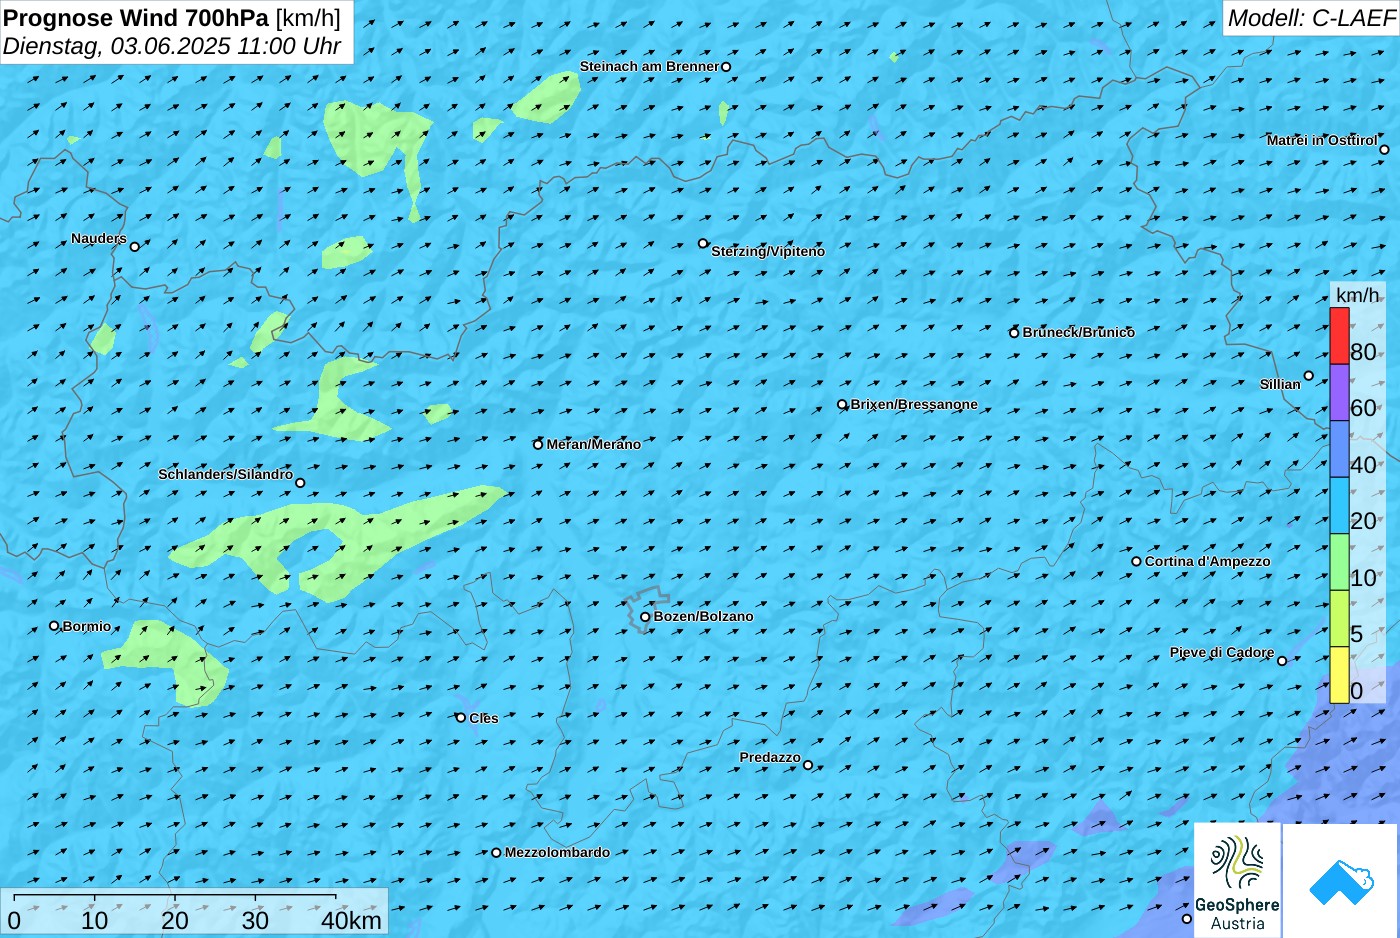Screen dimensions: 1400x938
Task: Click the '40km' scale bar label
Action: tap(351, 920)
